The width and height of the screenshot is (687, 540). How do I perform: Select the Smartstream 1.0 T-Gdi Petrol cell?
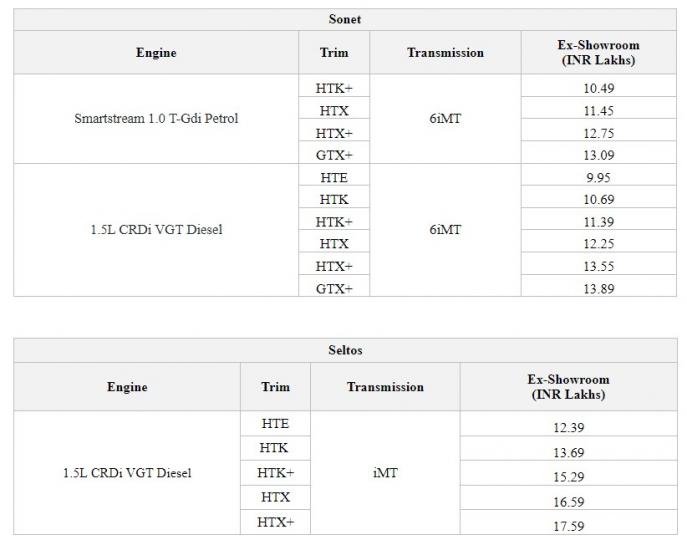click(x=156, y=118)
